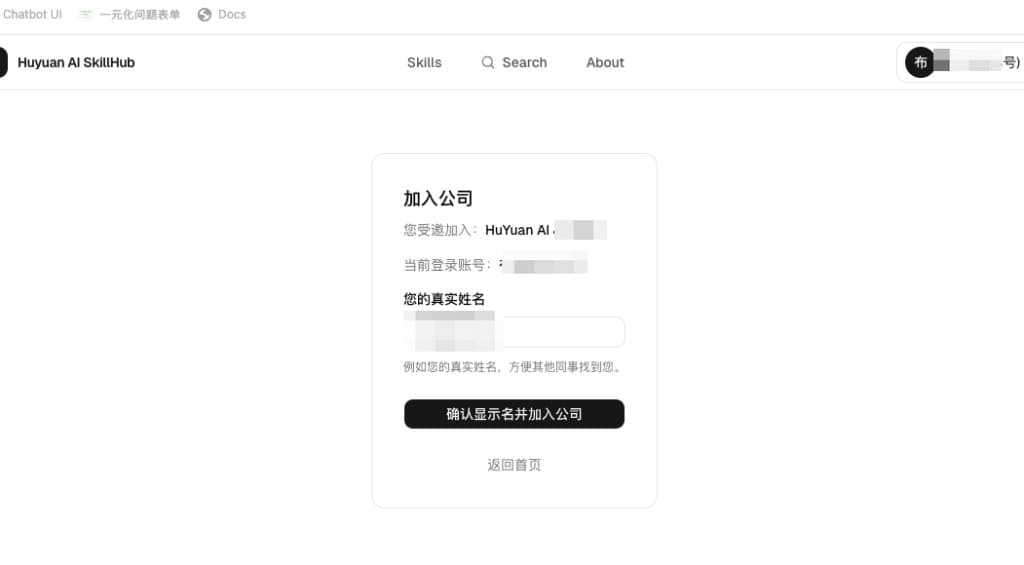Click the 您的真实姓名 field label
The image size is (1024, 565).
(444, 299)
